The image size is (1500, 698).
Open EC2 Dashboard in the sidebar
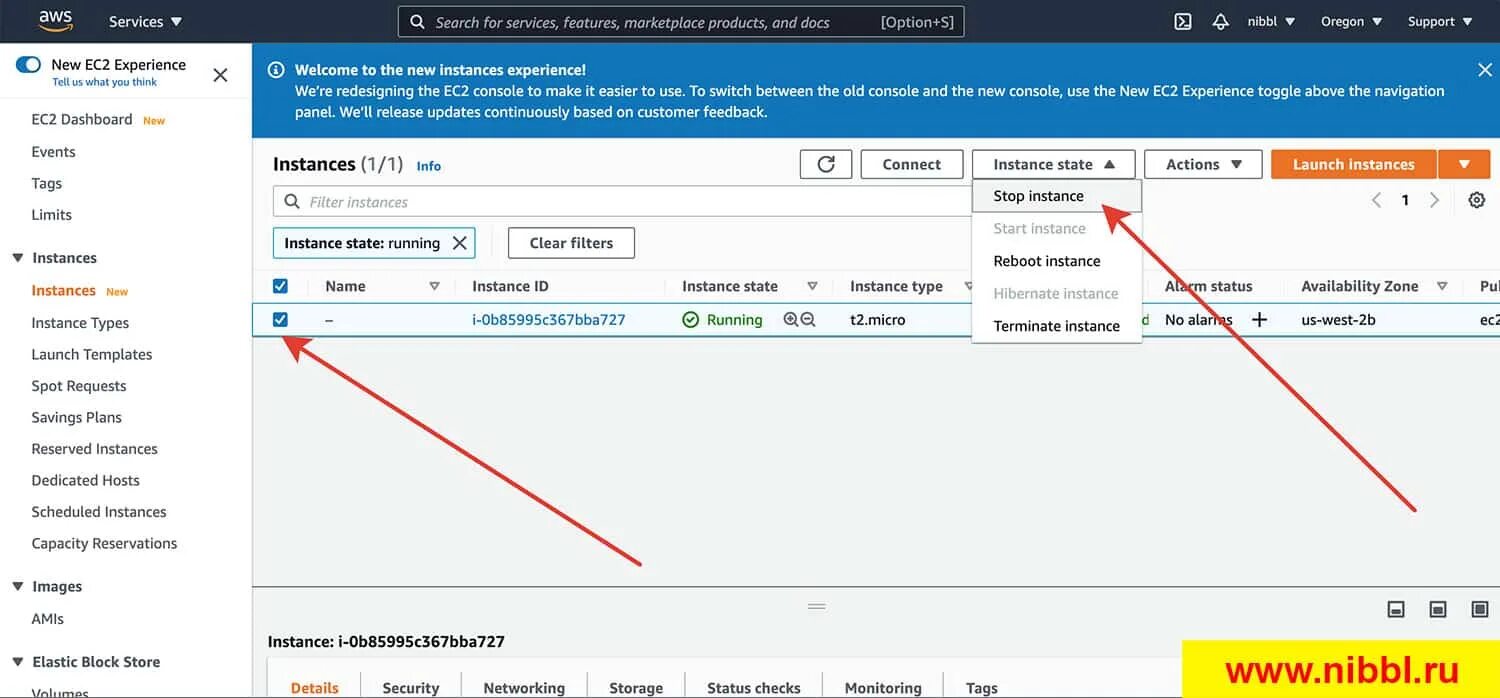pos(82,119)
